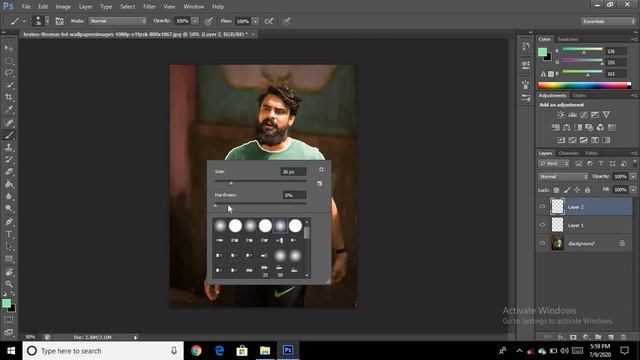Select the Pen tool
Viewport: 640px width, 360px height.
point(9,222)
